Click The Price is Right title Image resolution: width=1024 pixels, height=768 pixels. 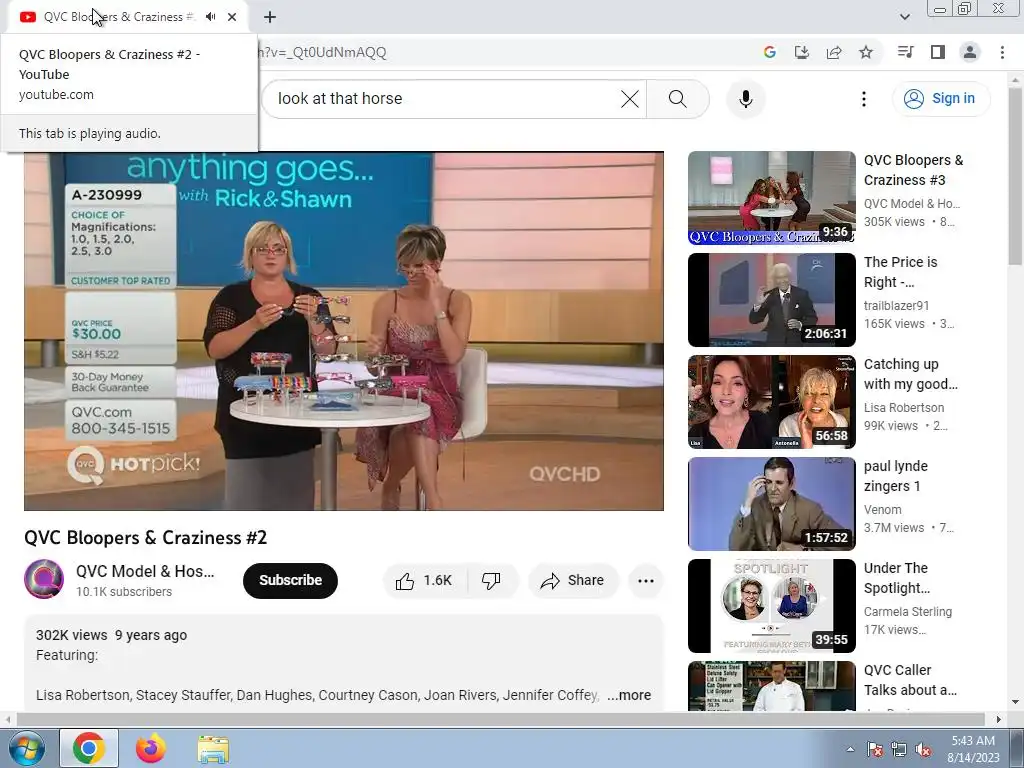pyautogui.click(x=901, y=272)
